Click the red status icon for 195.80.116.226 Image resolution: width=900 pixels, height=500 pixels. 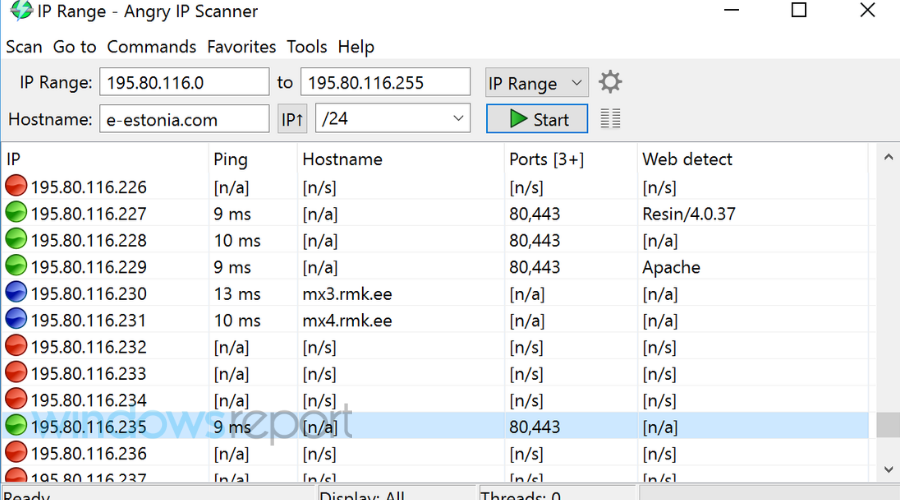click(16, 187)
